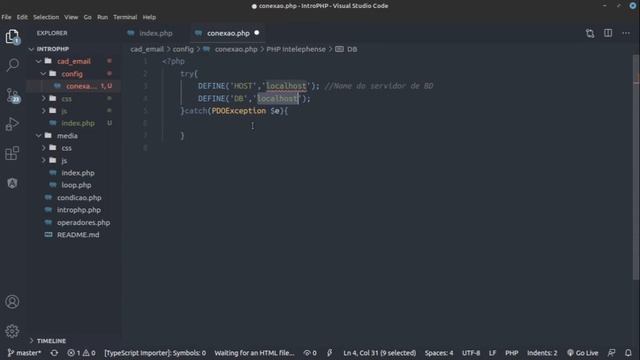Click the Open Changes compare icon
The image size is (640, 360).
(590, 33)
